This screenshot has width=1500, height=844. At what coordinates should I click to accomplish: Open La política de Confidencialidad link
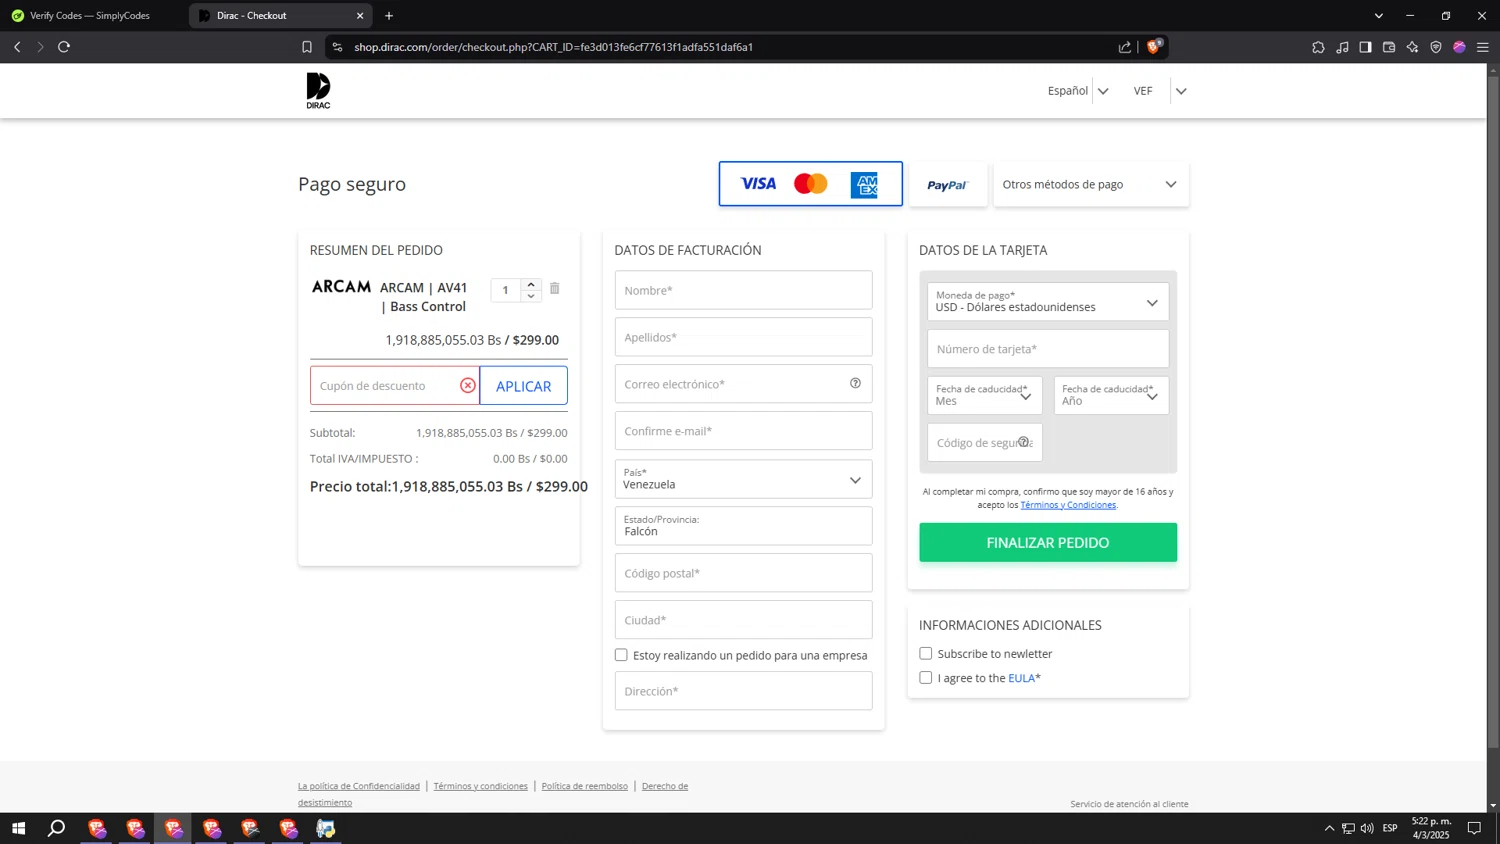359,786
